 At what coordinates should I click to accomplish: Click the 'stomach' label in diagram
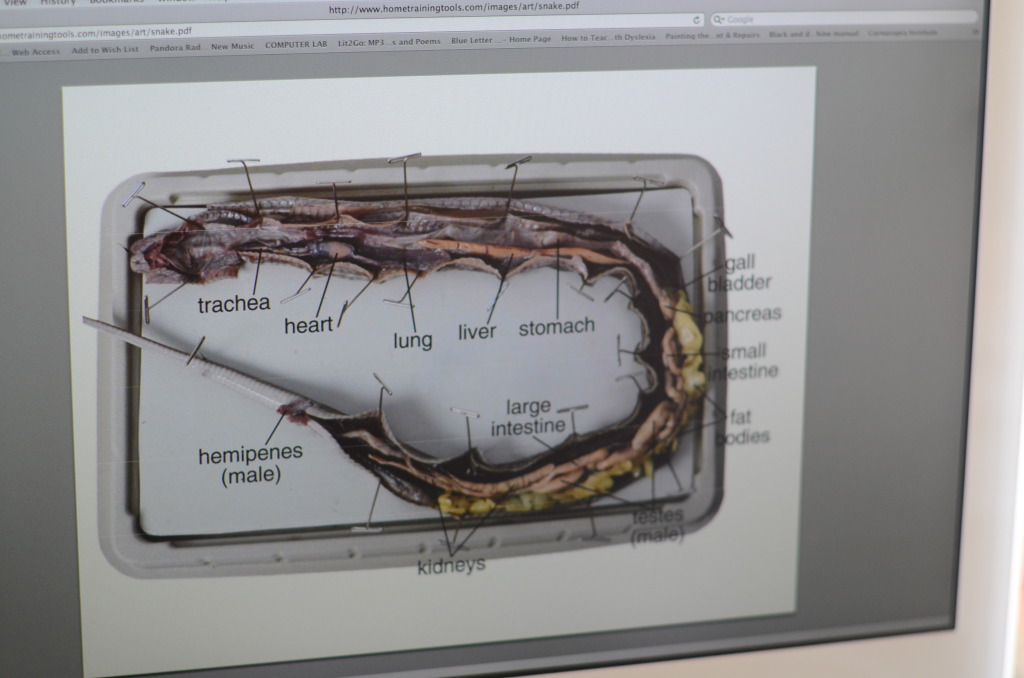(x=556, y=327)
